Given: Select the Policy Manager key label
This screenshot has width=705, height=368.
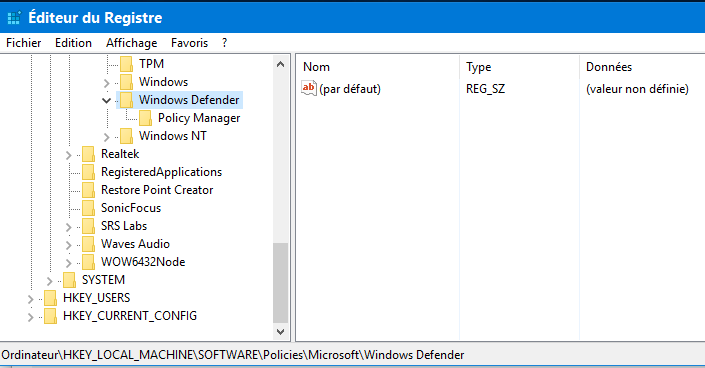Looking at the screenshot, I should [x=199, y=118].
